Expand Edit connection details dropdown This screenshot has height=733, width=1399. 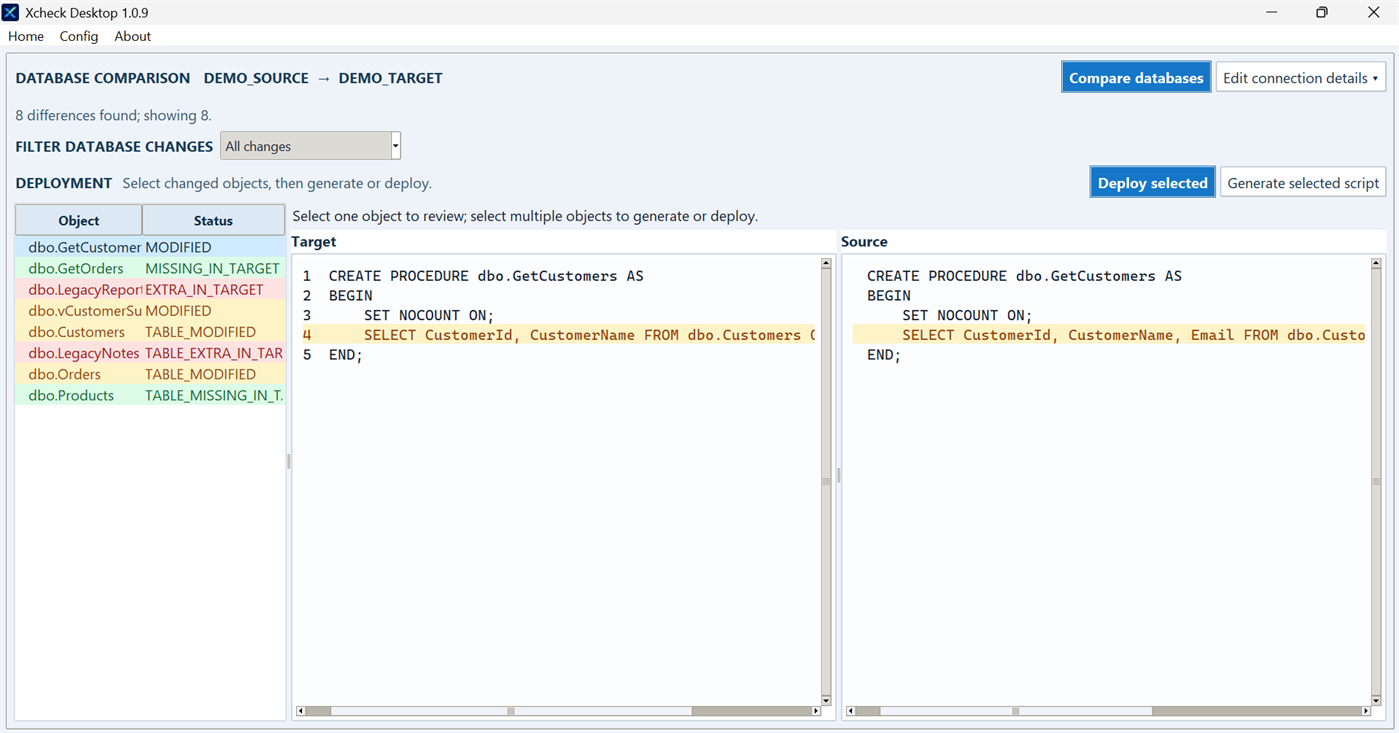1300,78
